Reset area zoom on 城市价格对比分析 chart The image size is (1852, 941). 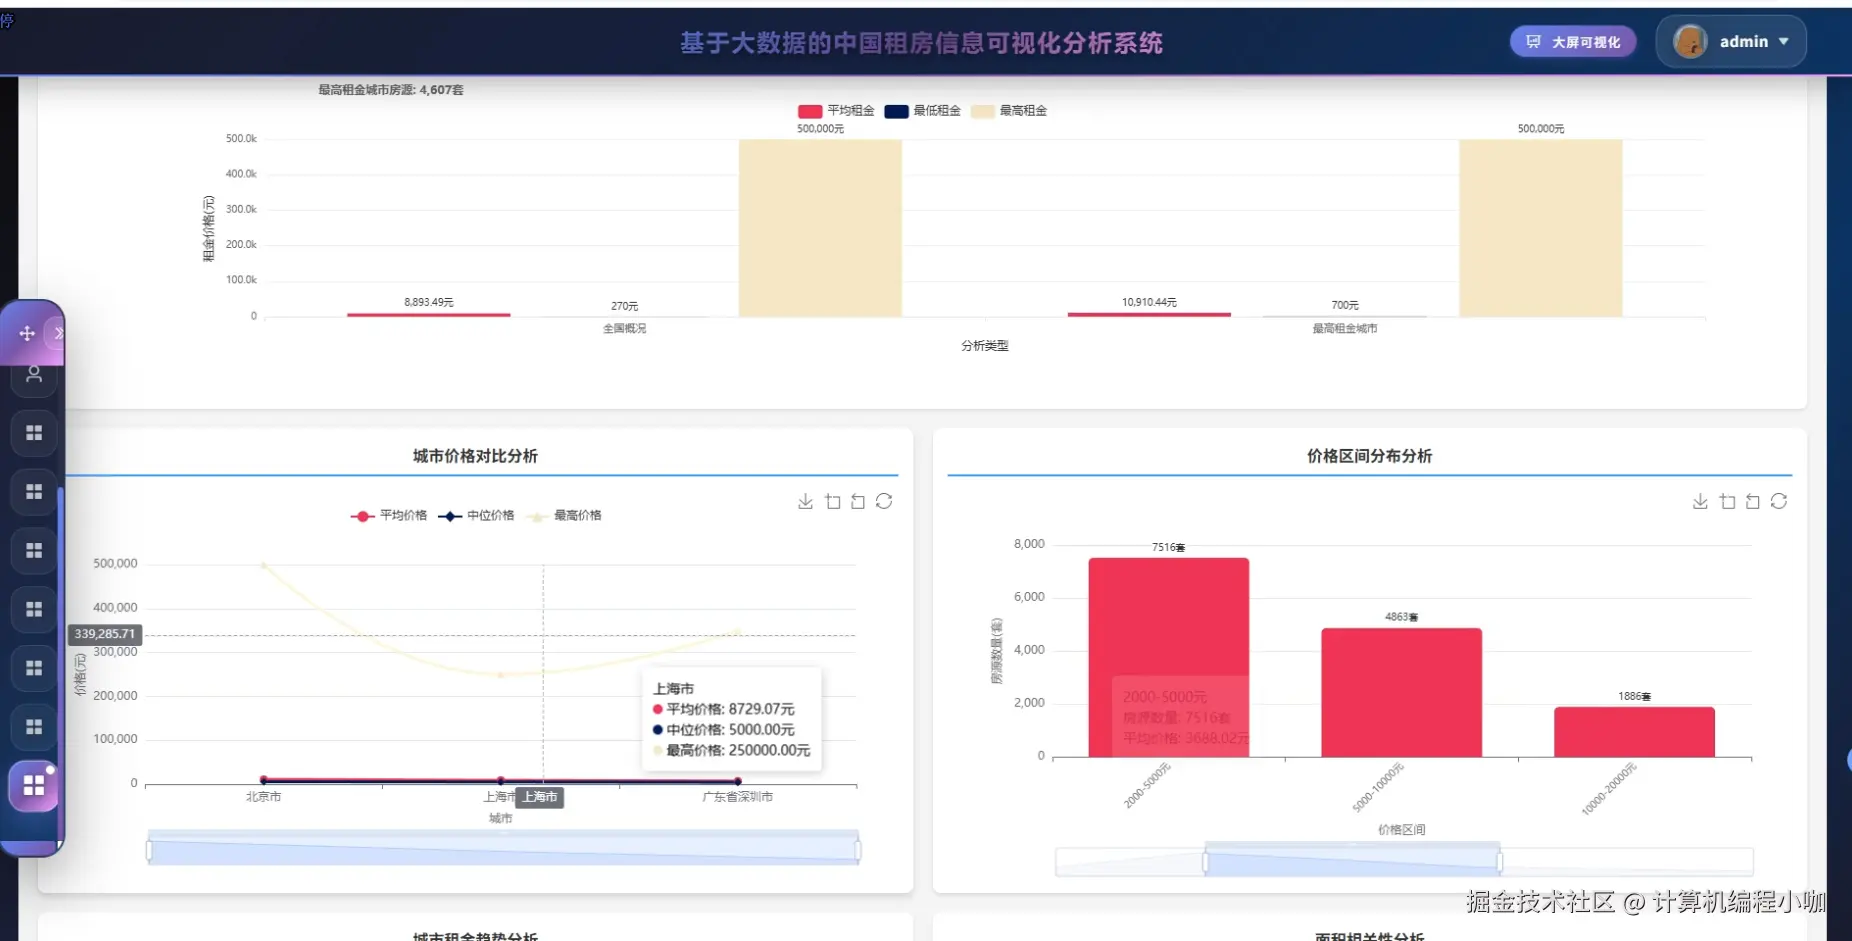point(858,501)
